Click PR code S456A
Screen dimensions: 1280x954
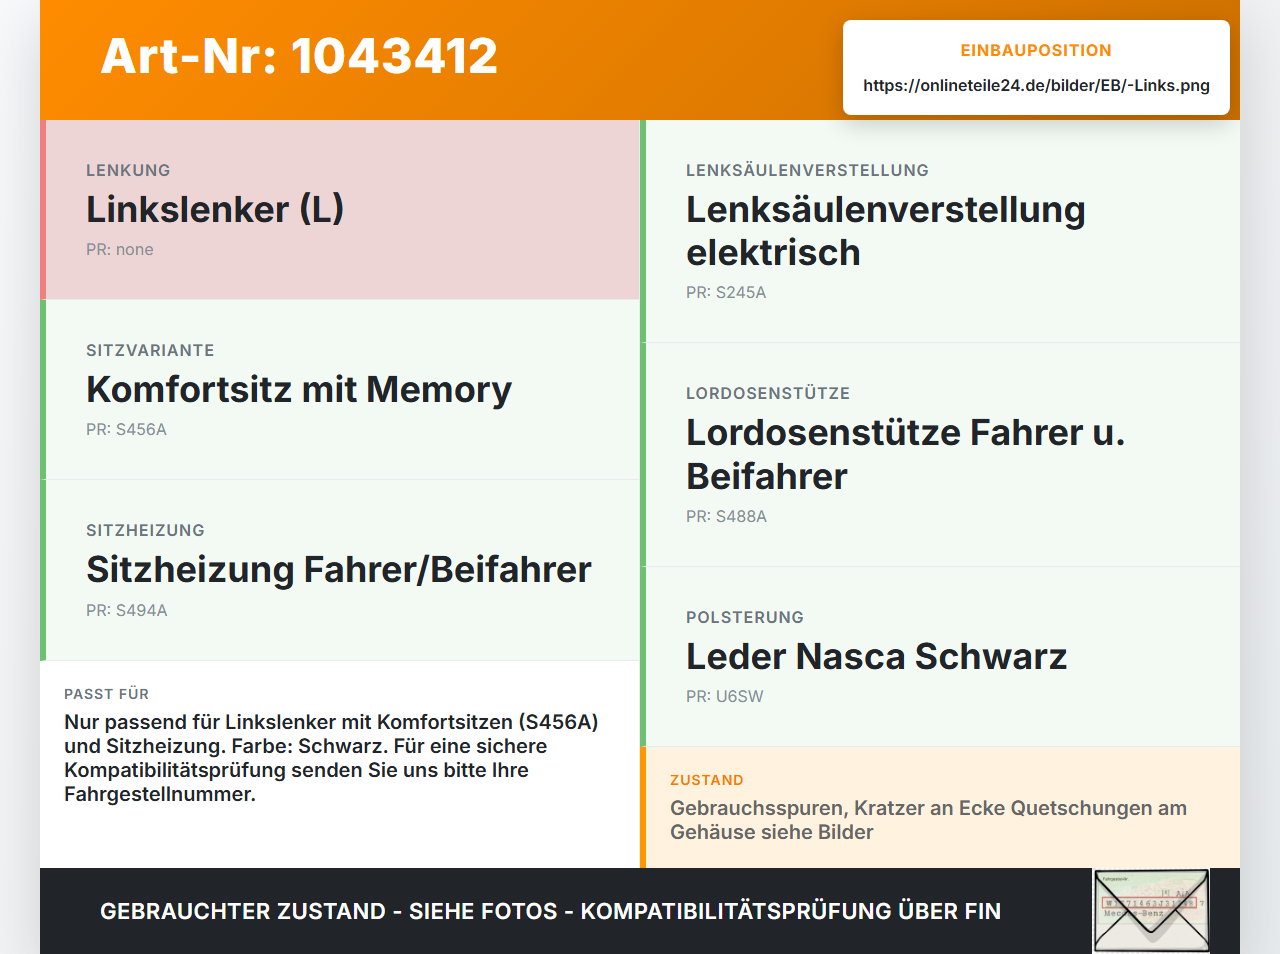click(126, 430)
